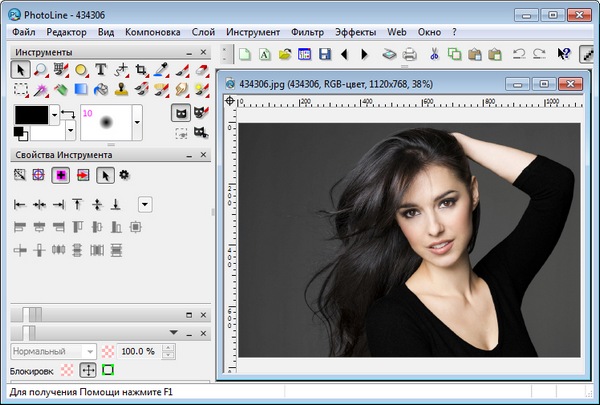Select the rectangular marquee selection tool

[21, 90]
